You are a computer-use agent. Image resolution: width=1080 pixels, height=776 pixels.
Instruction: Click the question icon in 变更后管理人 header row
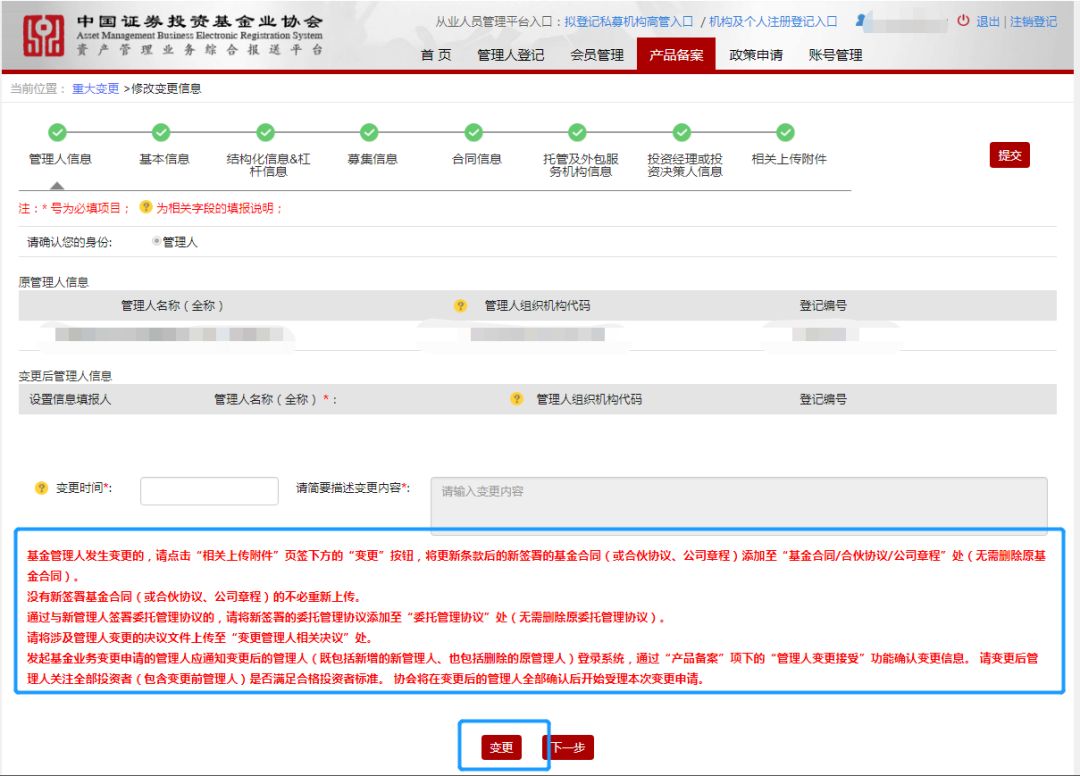point(516,399)
